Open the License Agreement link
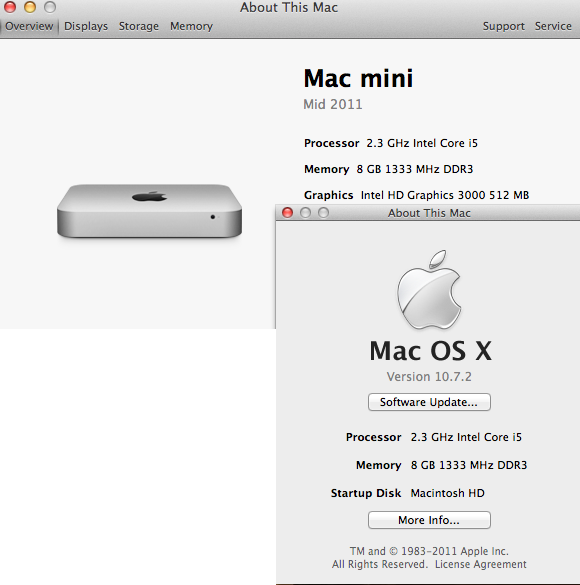This screenshot has height=585, width=580. click(480, 564)
